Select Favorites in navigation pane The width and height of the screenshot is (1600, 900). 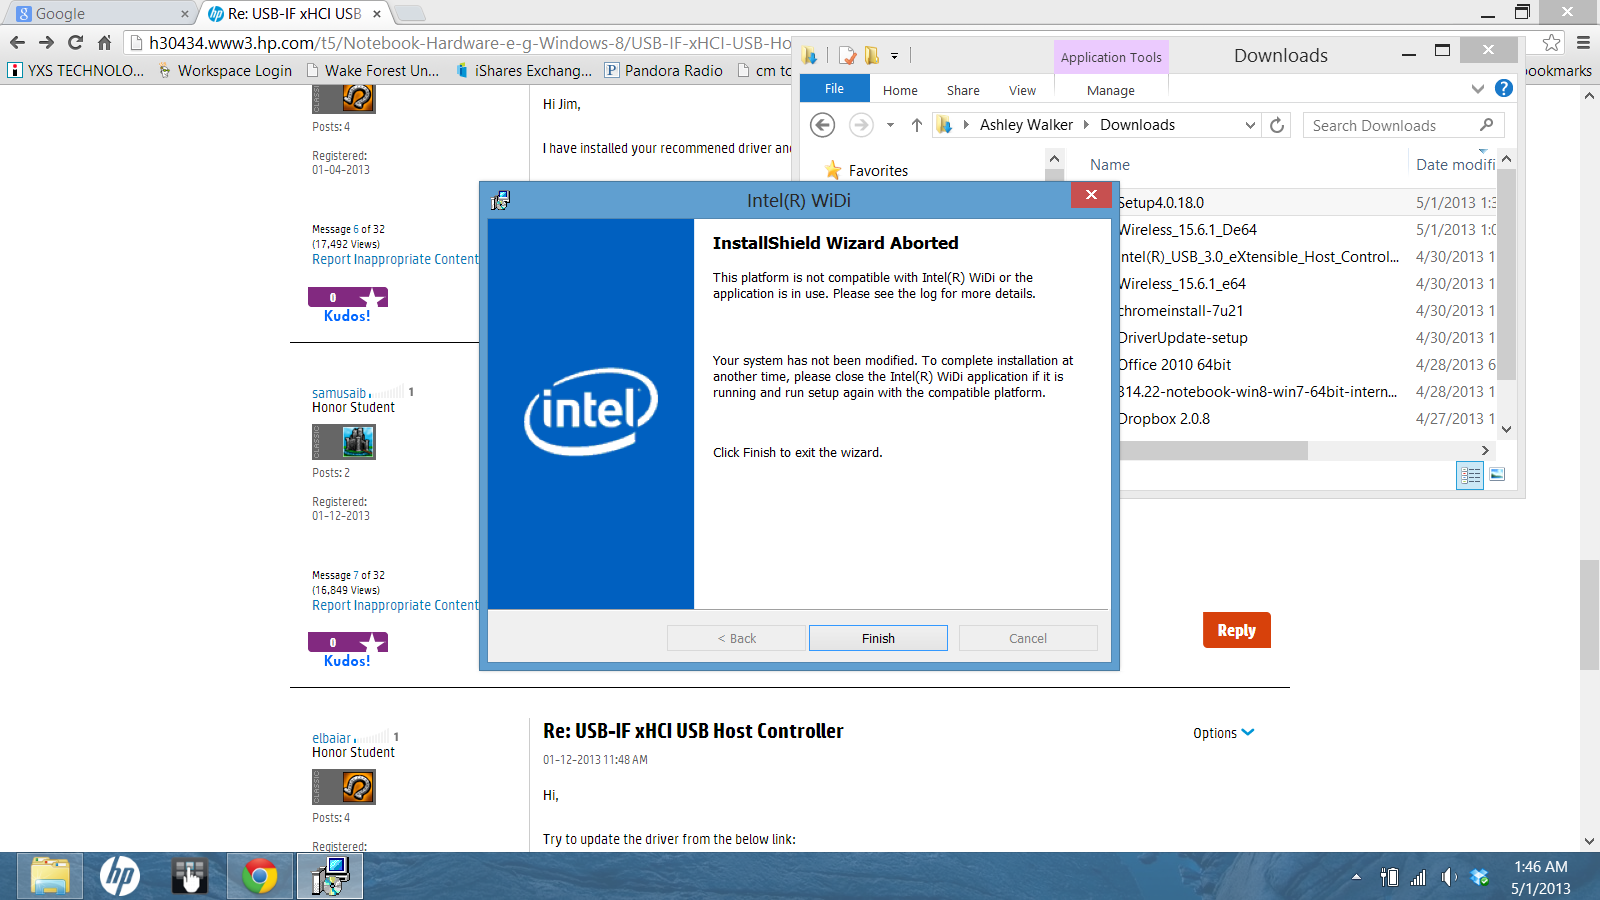[878, 171]
